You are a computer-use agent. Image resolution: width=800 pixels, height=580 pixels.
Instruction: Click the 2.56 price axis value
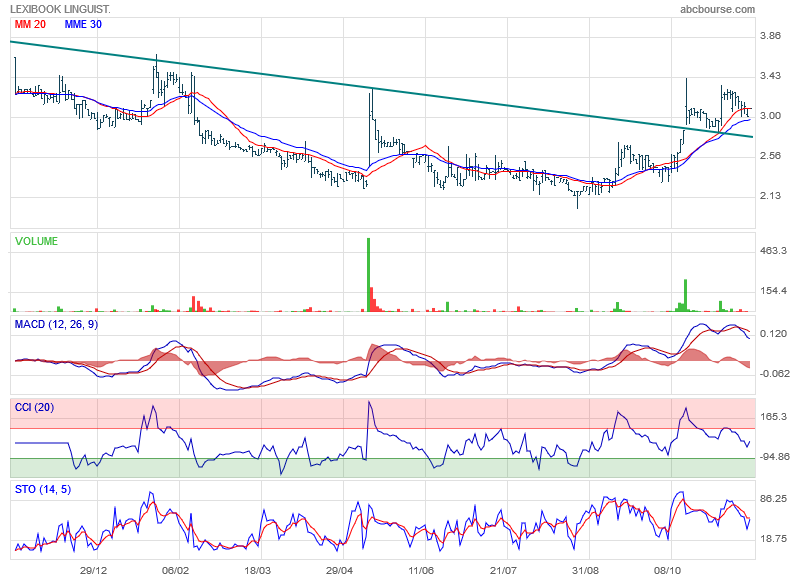tap(770, 156)
